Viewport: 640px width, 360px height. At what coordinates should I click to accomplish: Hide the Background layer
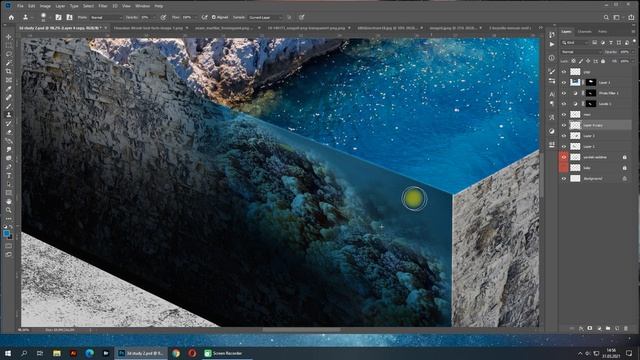coord(564,178)
